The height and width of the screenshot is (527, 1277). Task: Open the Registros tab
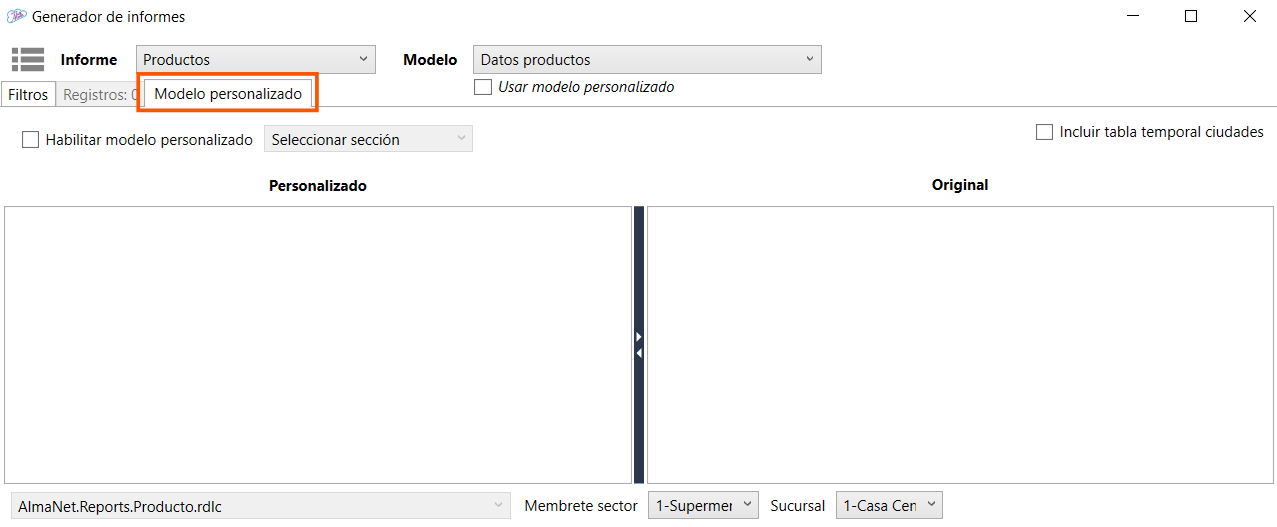tap(99, 95)
